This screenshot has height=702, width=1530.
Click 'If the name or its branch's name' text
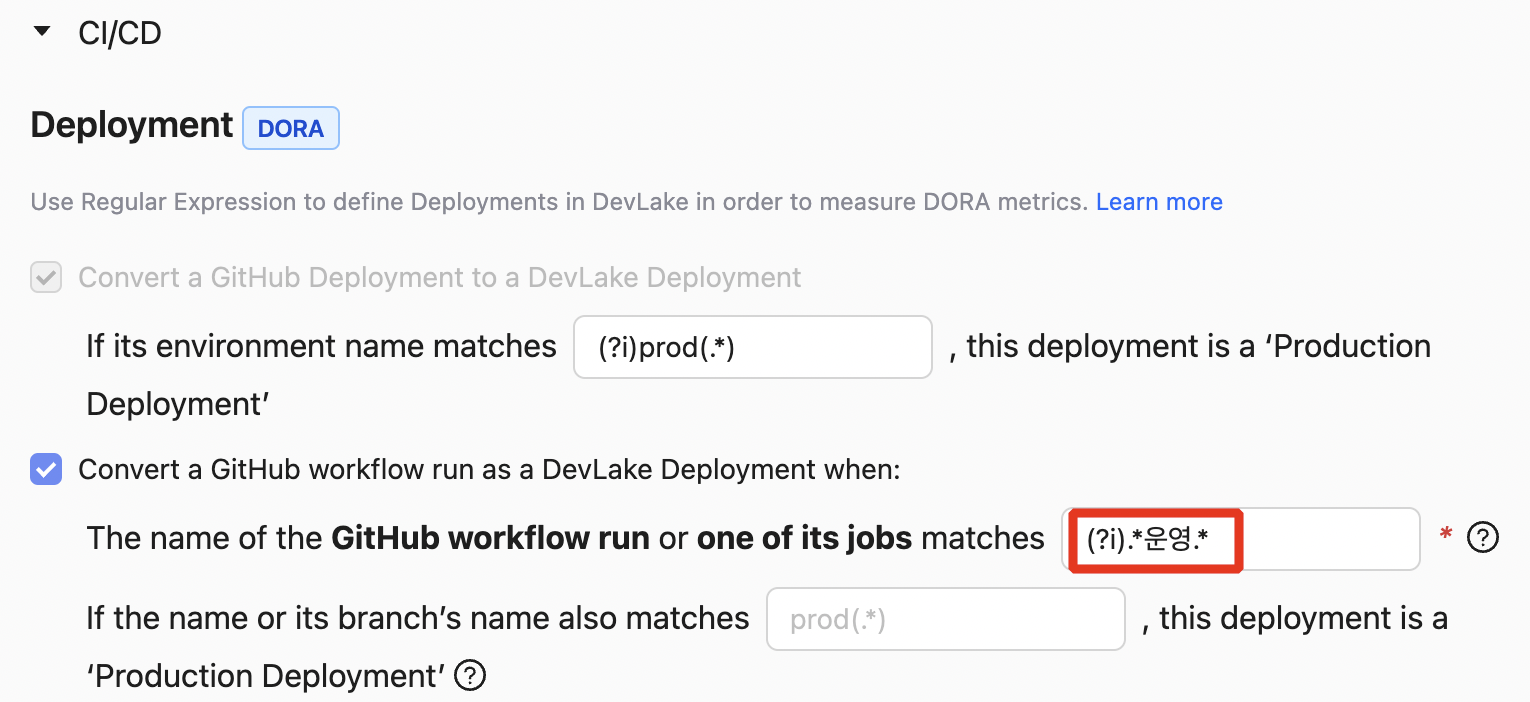(418, 619)
